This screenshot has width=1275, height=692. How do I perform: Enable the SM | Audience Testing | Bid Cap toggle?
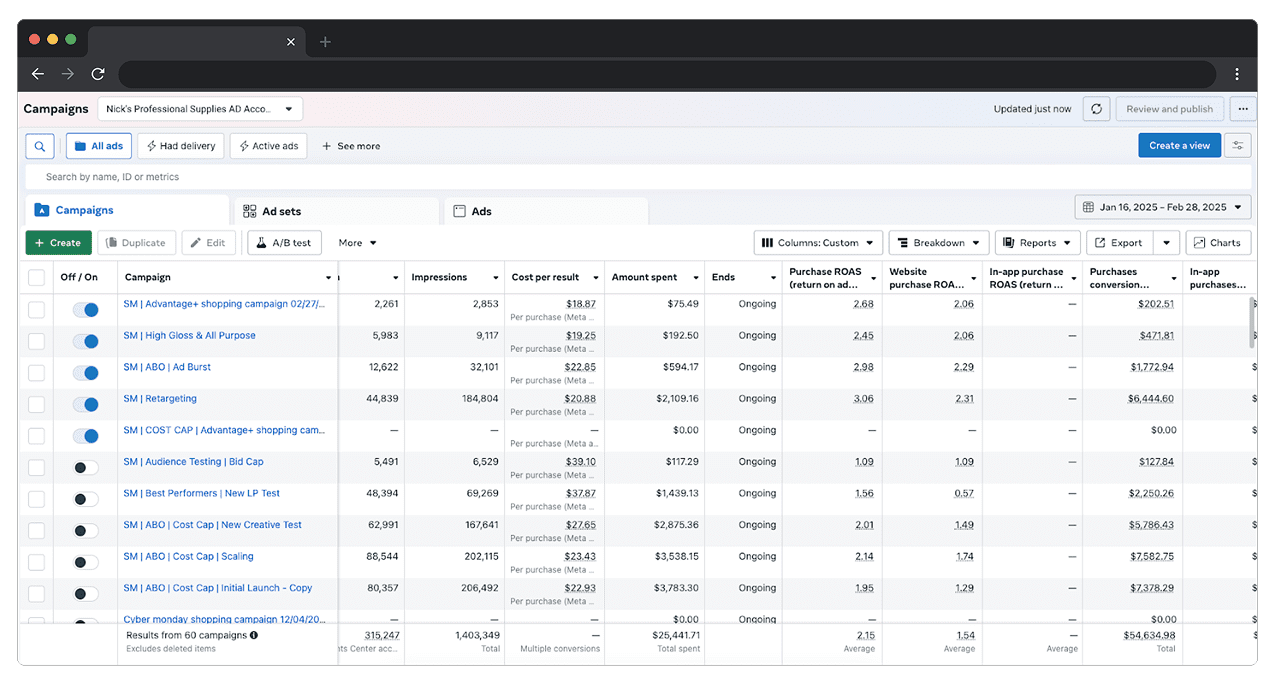click(86, 468)
